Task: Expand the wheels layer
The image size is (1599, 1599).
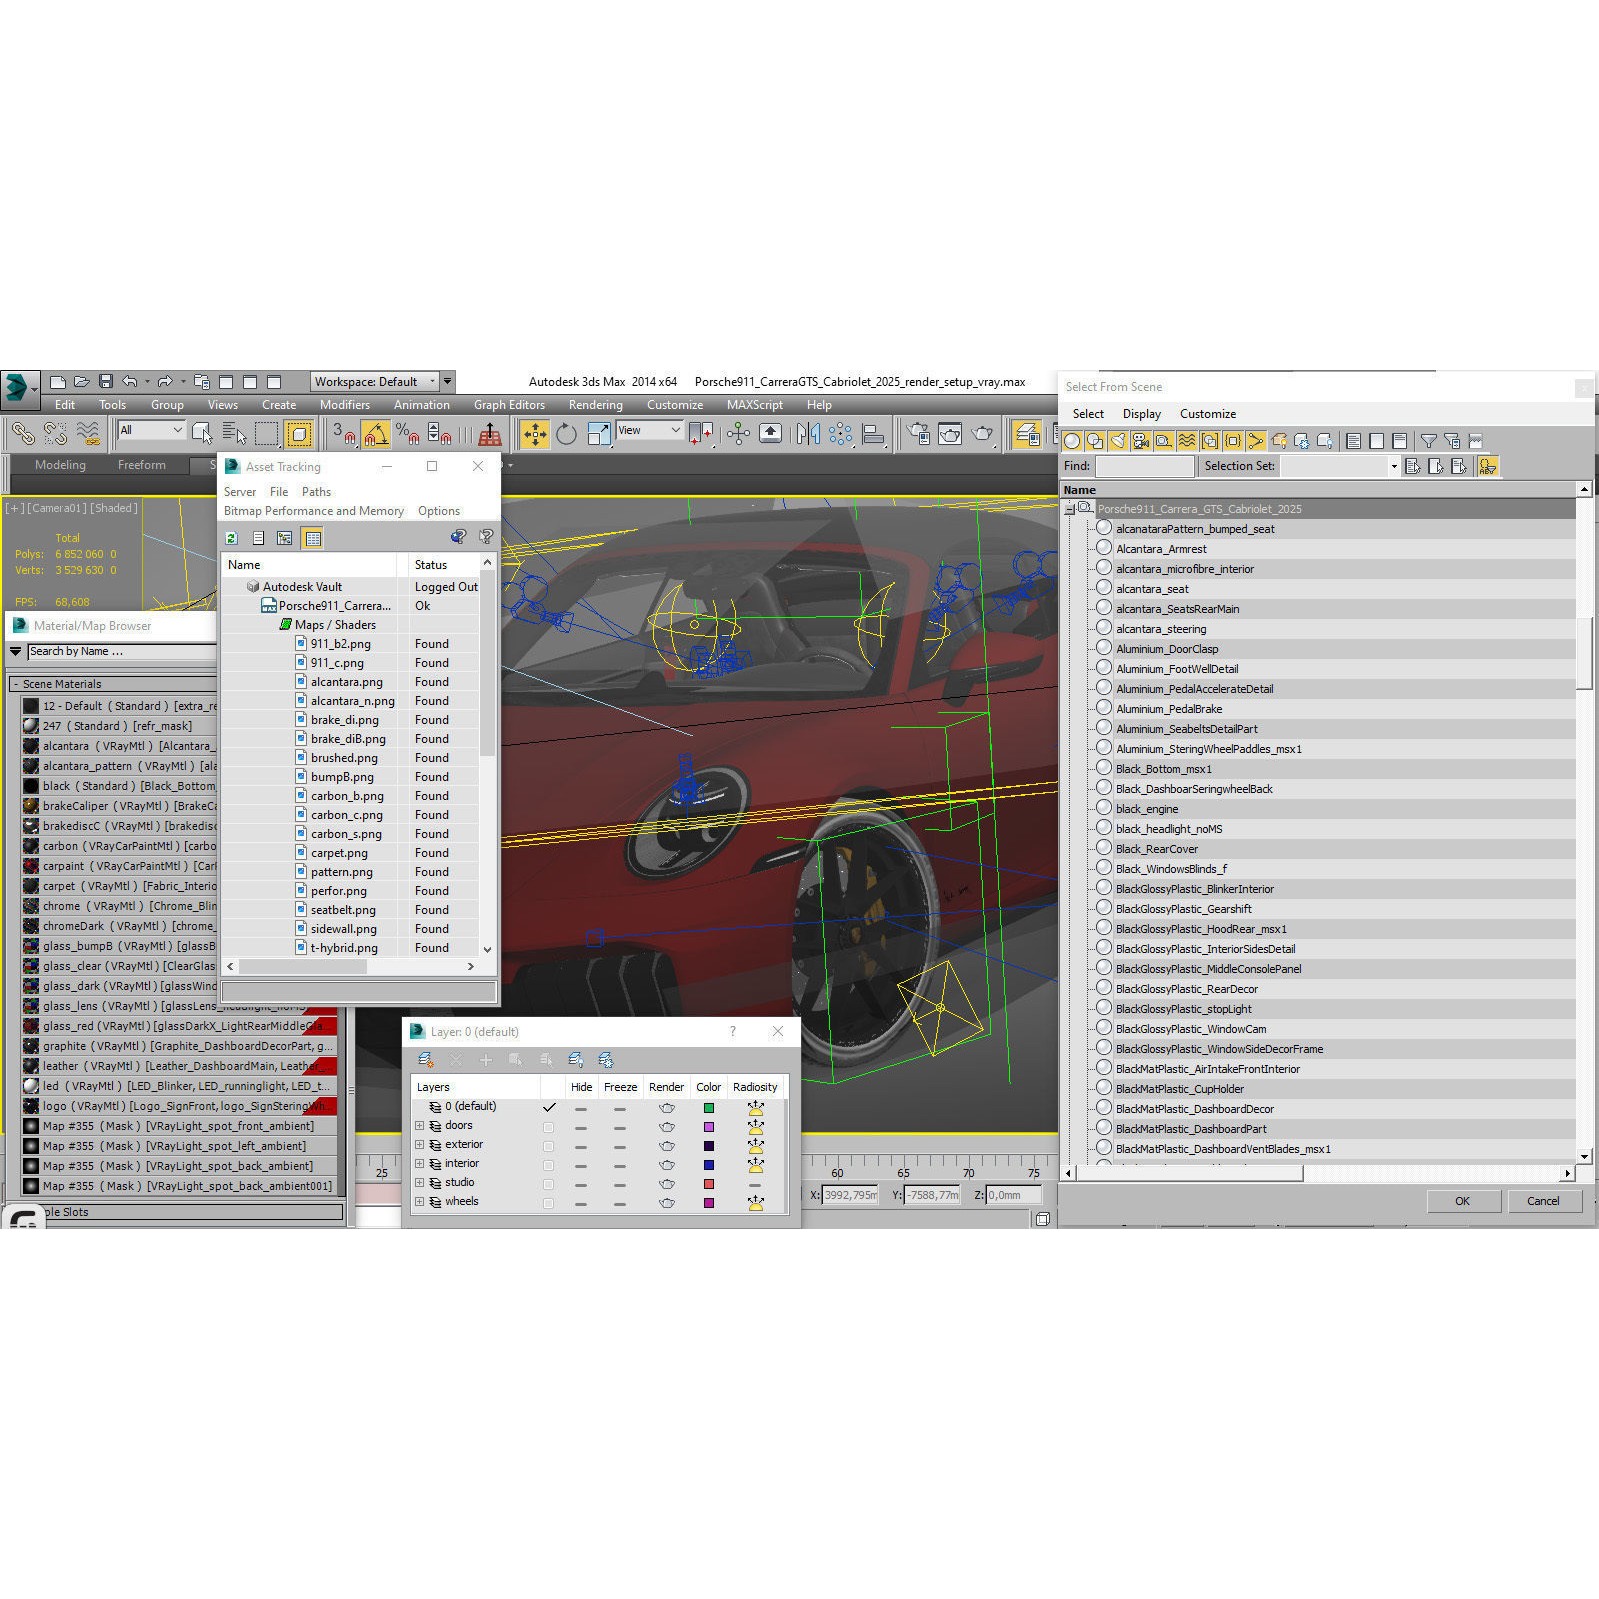Action: (x=420, y=1202)
